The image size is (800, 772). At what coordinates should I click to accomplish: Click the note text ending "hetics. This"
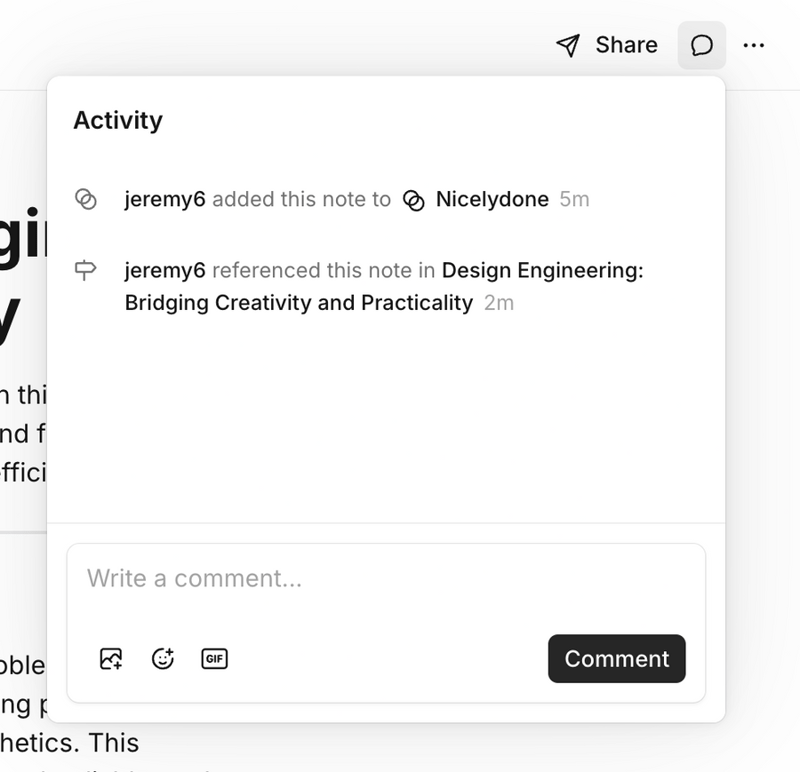(x=70, y=743)
